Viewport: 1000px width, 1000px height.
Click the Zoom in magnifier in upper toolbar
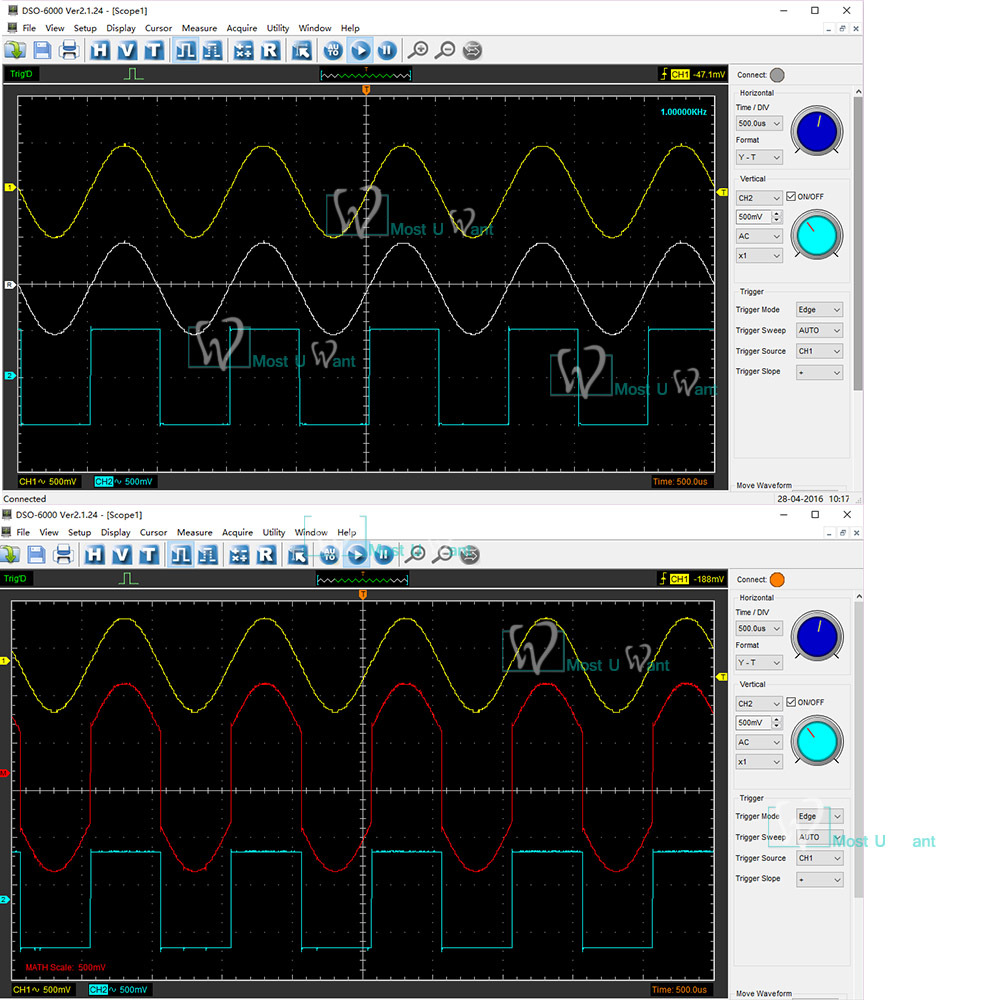point(419,50)
